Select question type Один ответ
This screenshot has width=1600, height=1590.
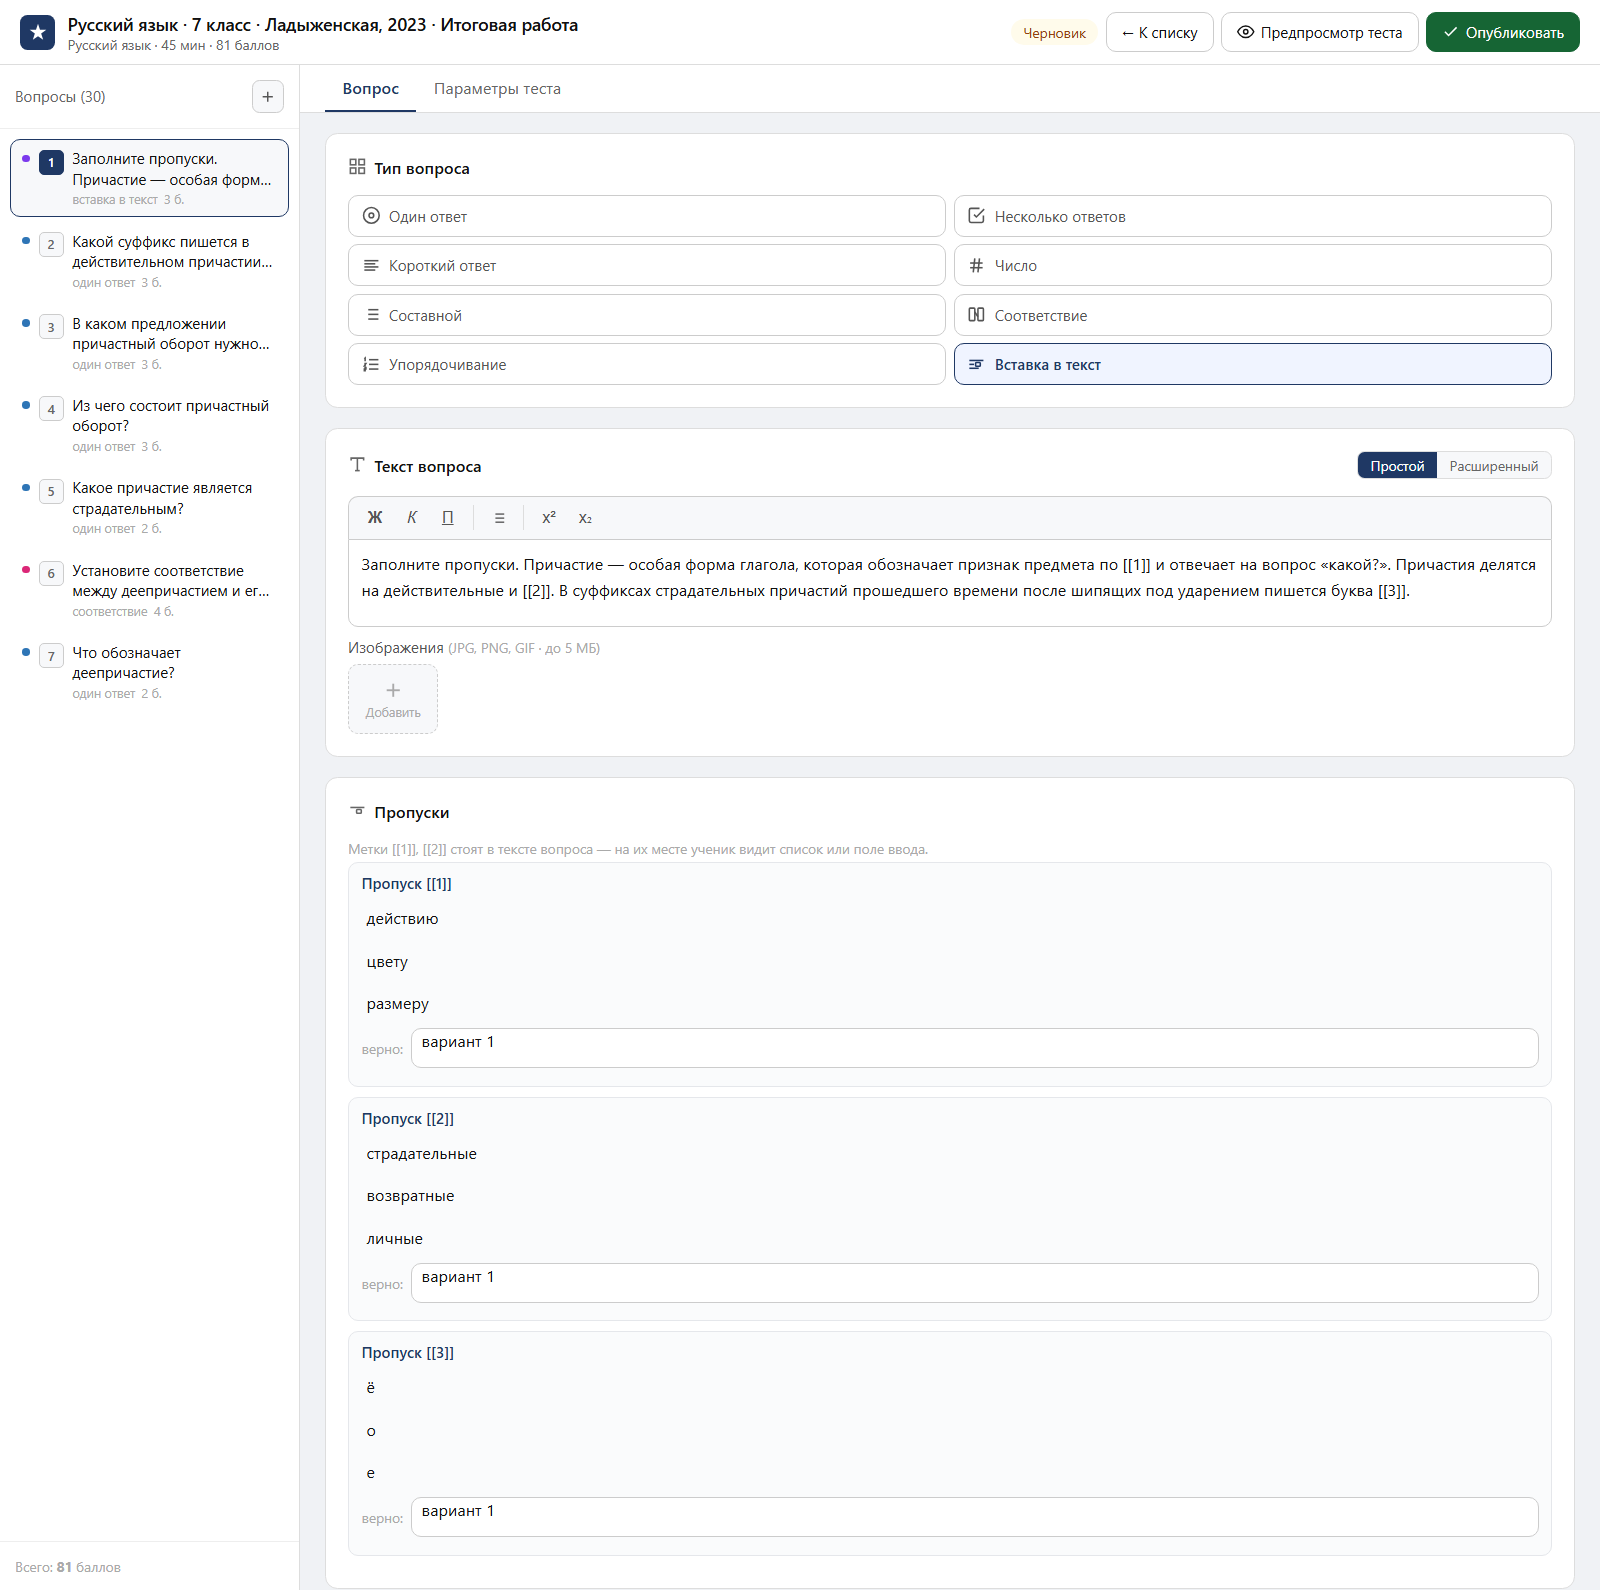647,216
